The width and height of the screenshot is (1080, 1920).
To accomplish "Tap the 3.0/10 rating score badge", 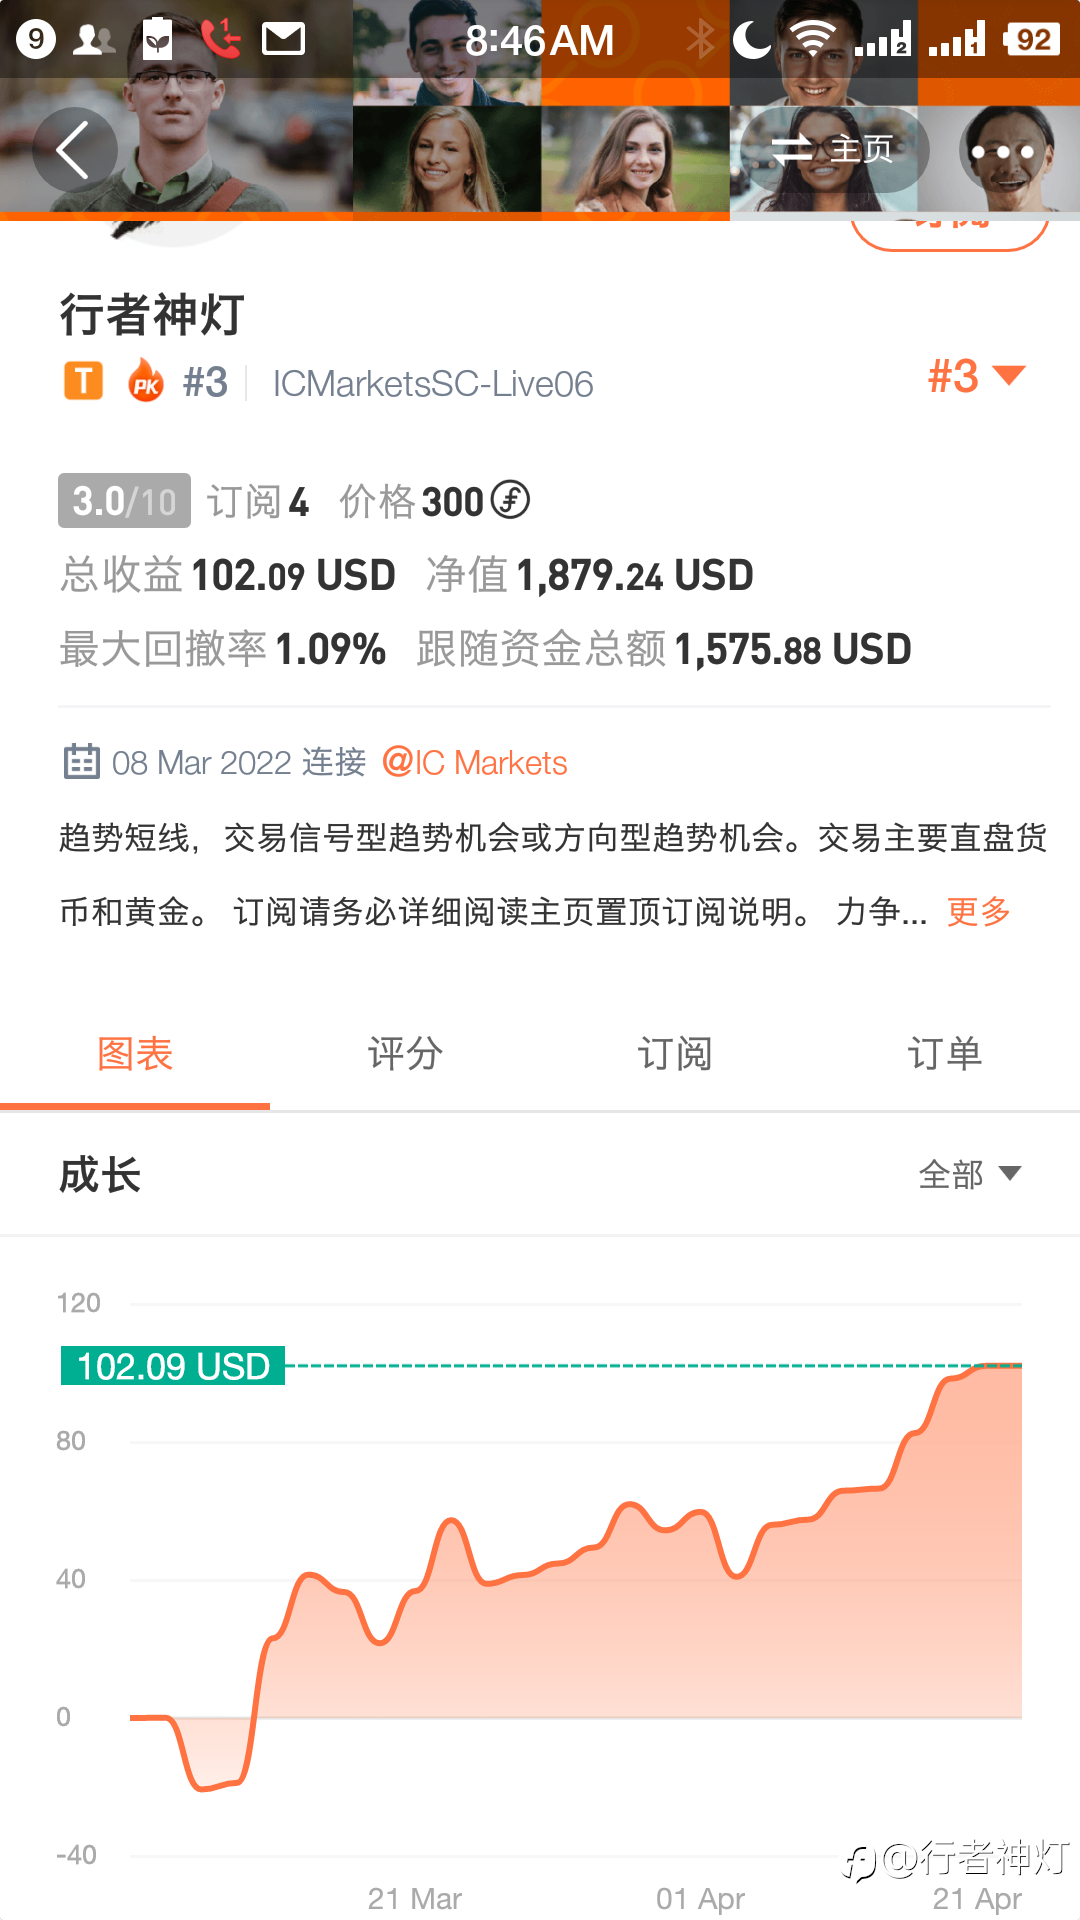I will (124, 500).
